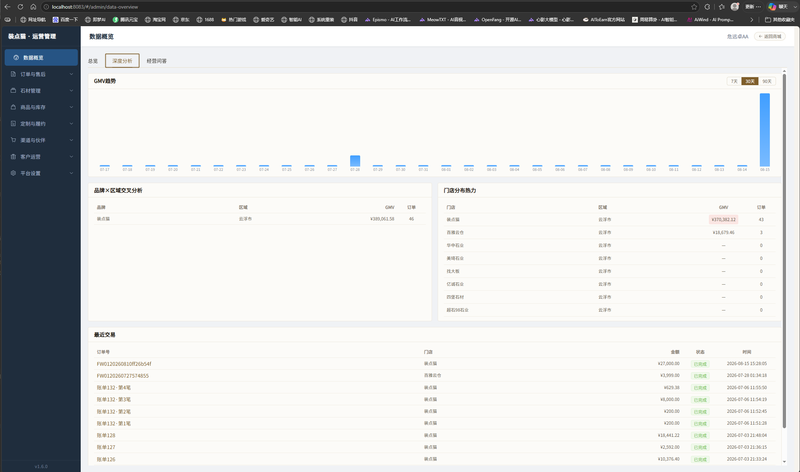Expand the 客户运营 menu chevron
Viewport: 800px width, 472px height.
(x=71, y=157)
